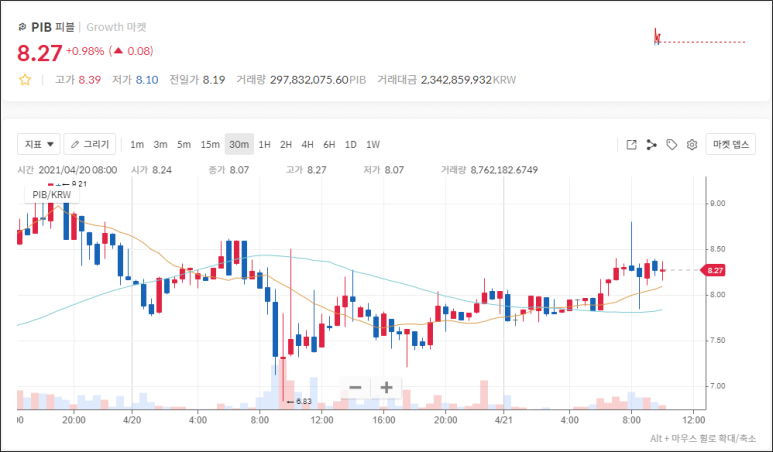Open the 지표 indicators dropdown
Viewport: 773px width, 452px height.
coord(39,144)
